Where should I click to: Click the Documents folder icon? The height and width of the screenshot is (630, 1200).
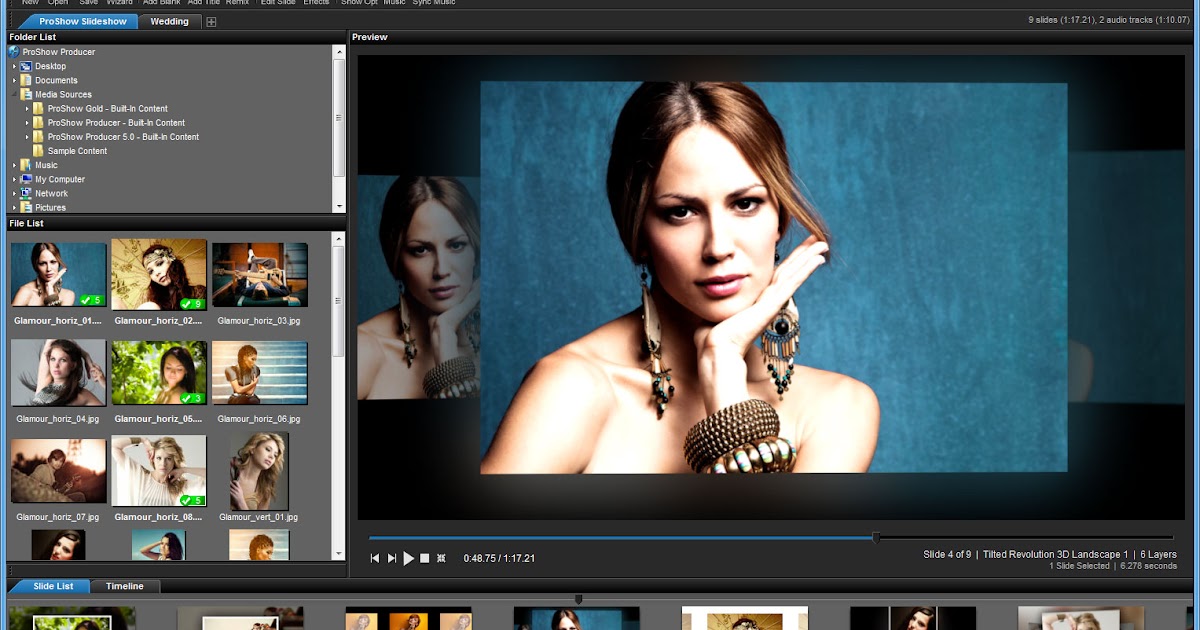[x=26, y=80]
